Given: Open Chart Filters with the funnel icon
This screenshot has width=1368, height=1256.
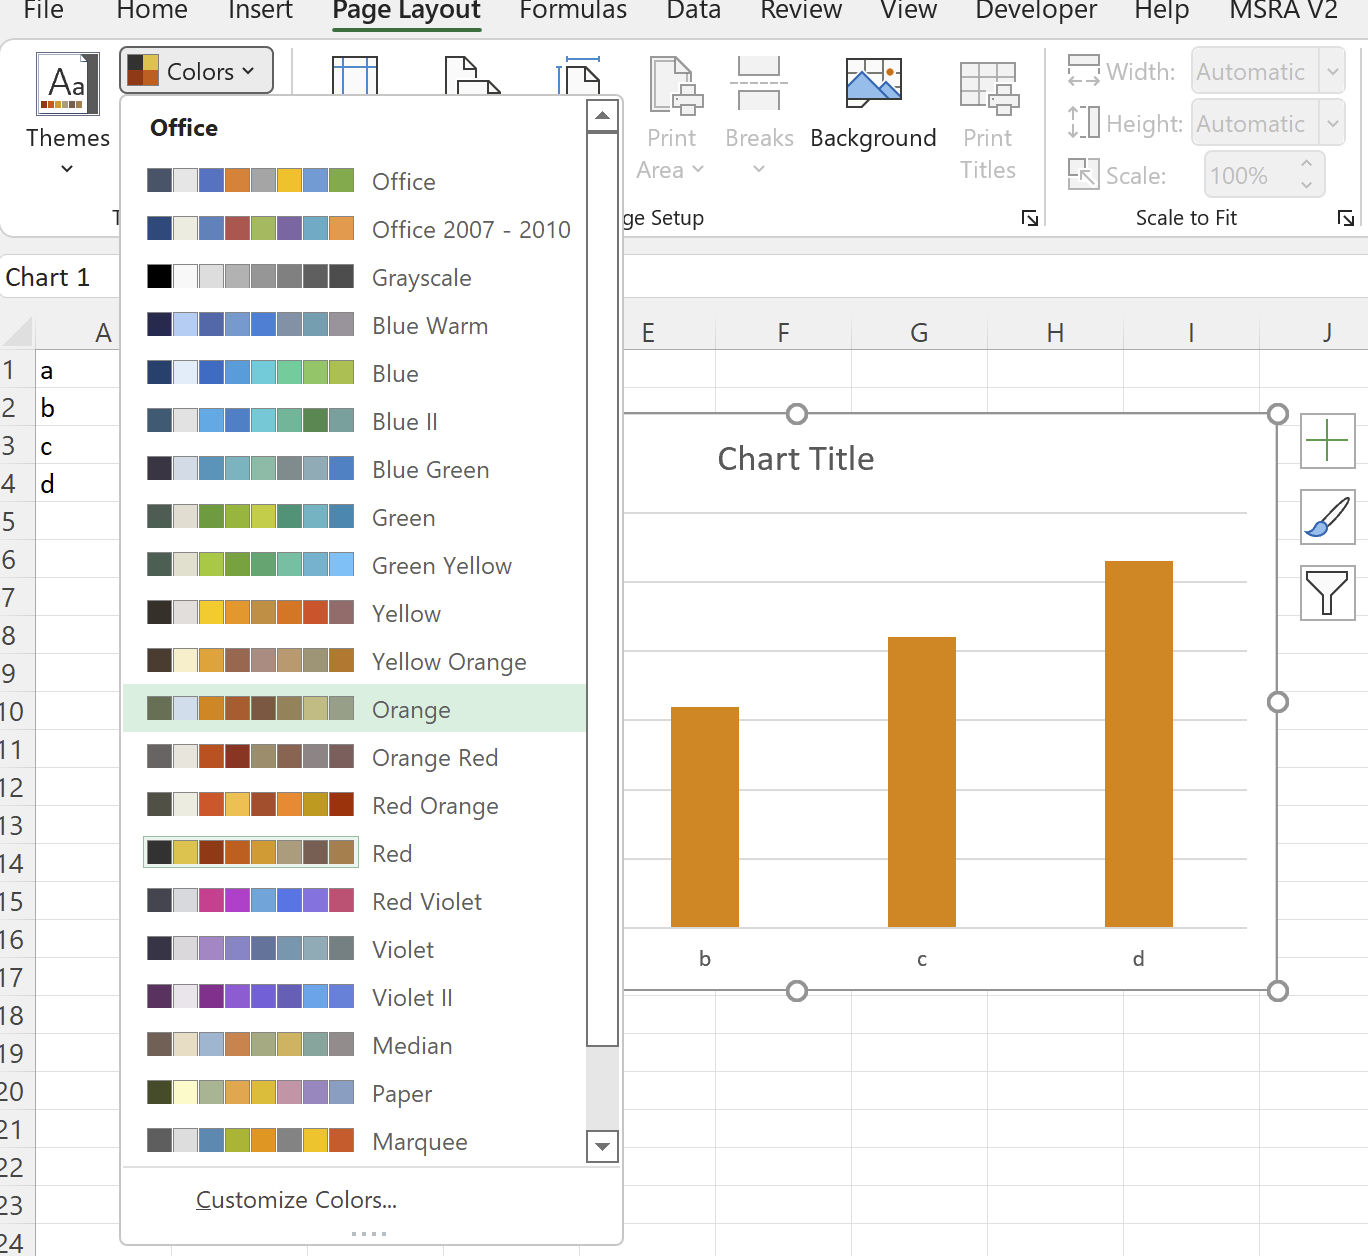Looking at the screenshot, I should click(x=1327, y=593).
